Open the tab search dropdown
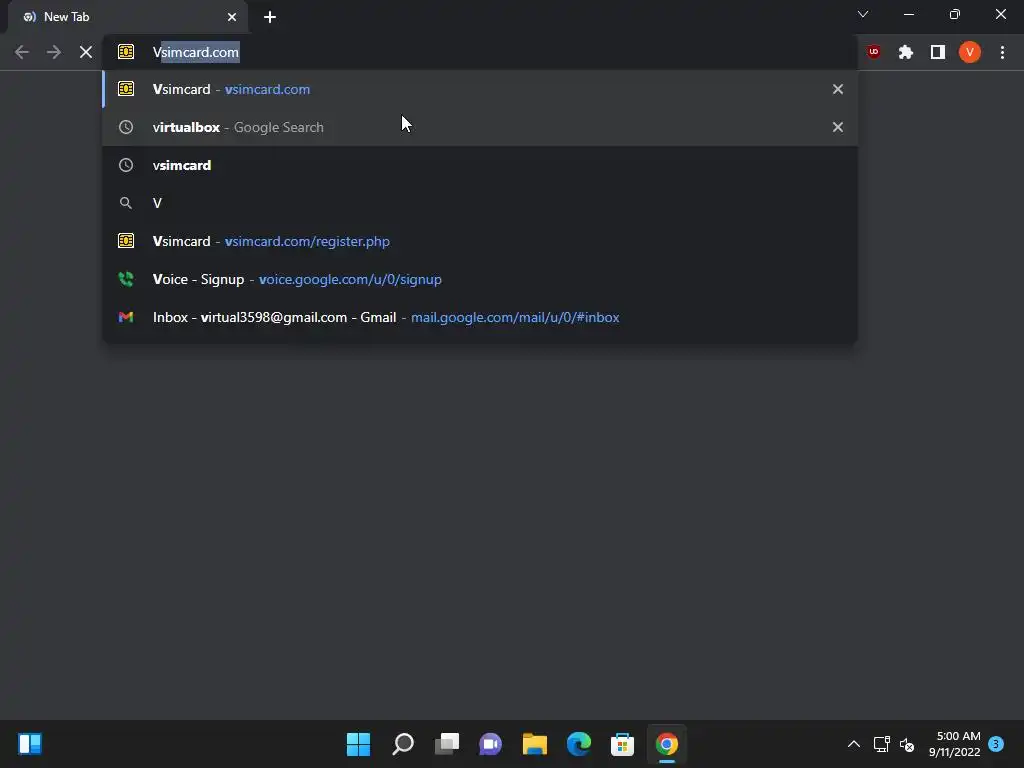 click(x=863, y=14)
